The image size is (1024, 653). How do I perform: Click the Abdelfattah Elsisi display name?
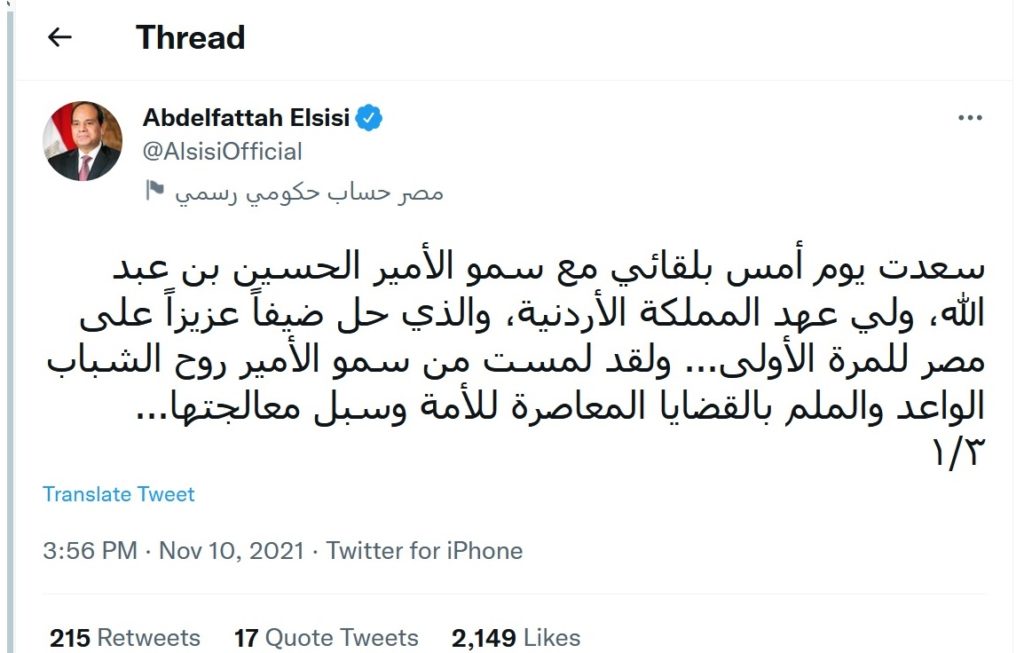[246, 119]
